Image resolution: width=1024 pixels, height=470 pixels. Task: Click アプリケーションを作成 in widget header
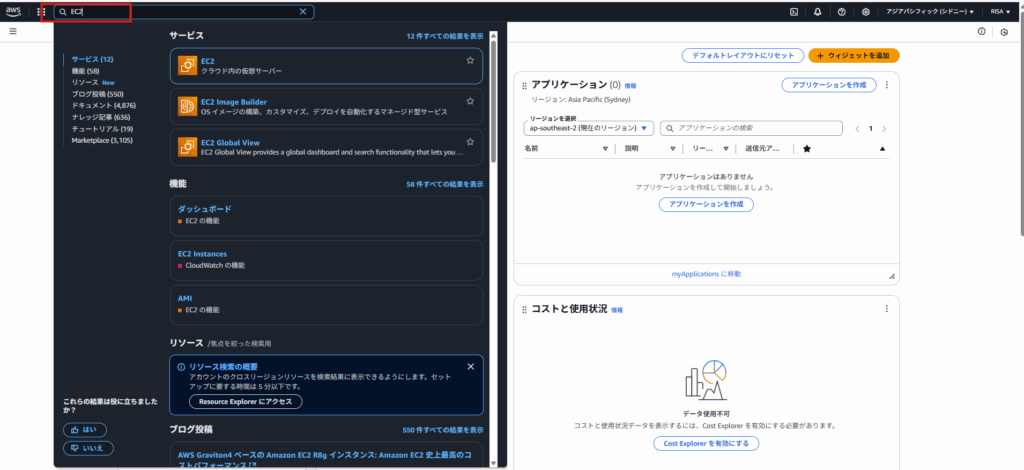829,85
